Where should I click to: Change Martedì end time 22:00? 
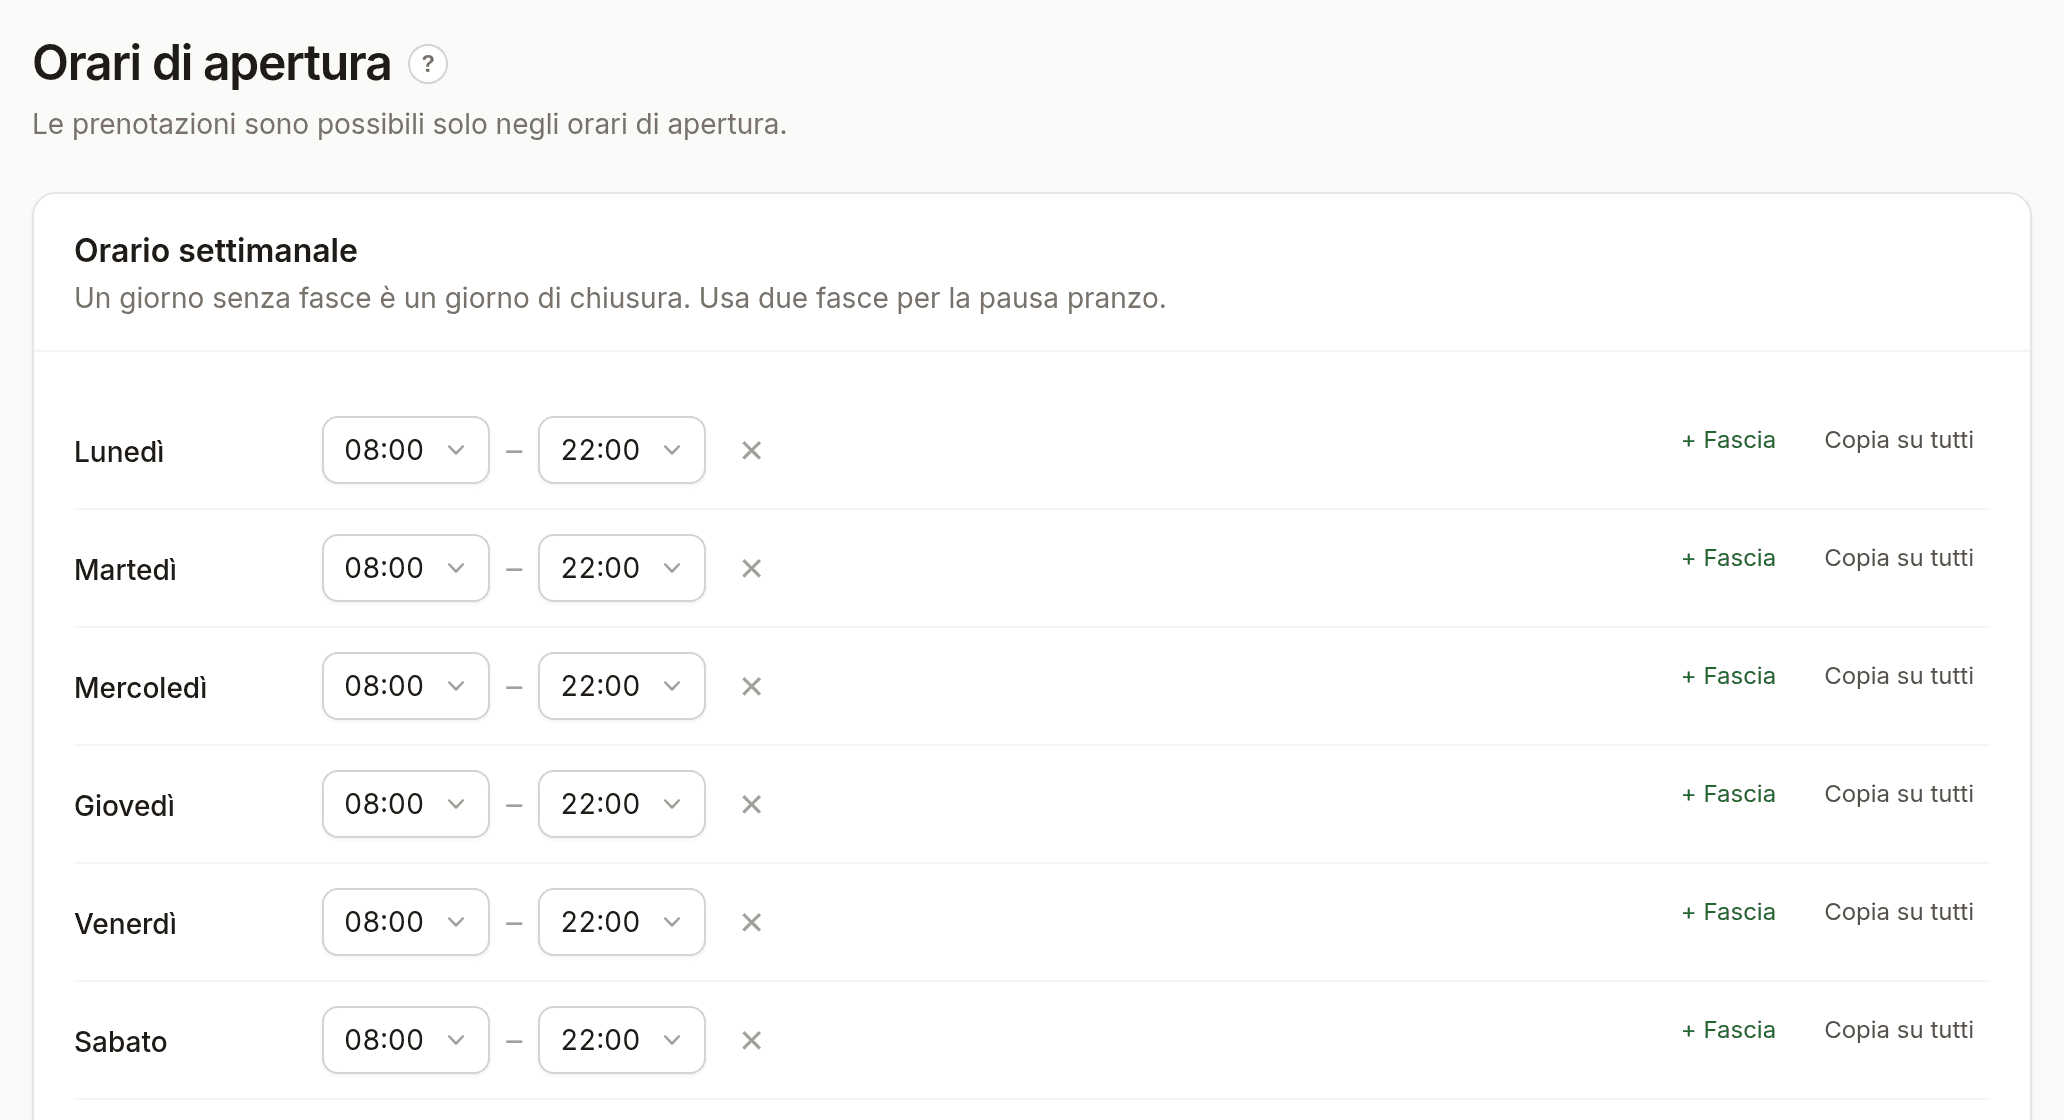pyautogui.click(x=622, y=568)
